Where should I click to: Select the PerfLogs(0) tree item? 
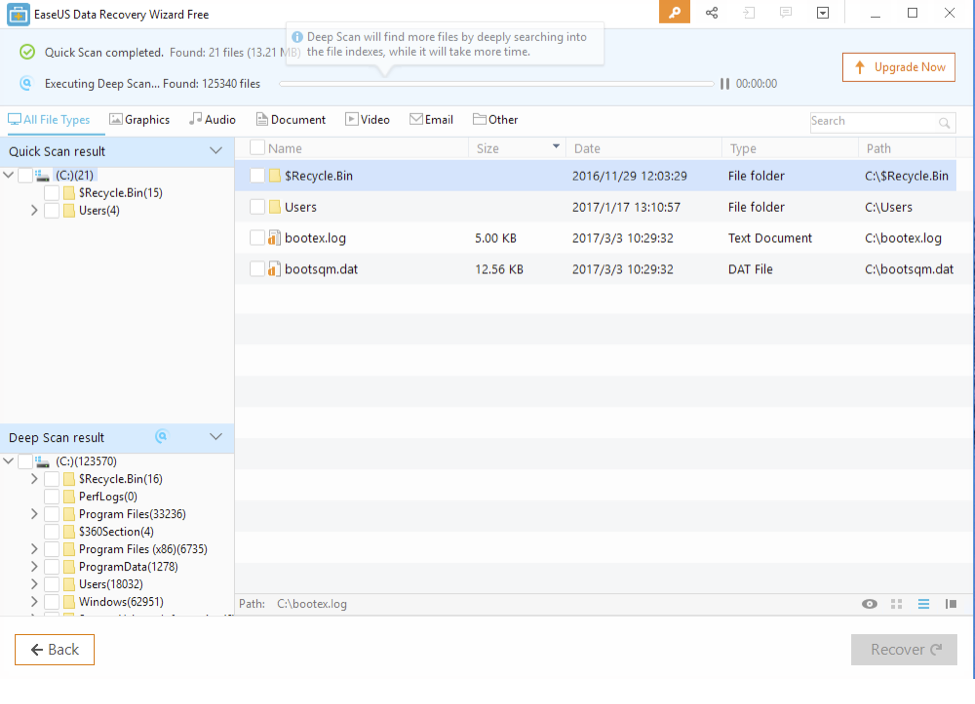[x=108, y=497]
